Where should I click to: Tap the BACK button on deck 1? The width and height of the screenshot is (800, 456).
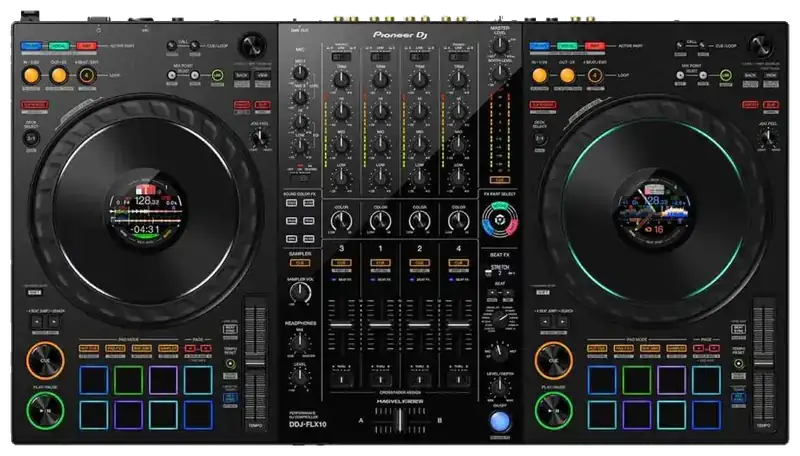pos(242,75)
